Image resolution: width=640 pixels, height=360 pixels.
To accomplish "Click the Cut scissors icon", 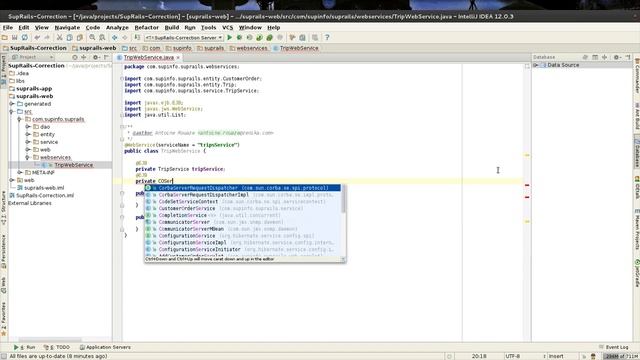I will click(x=60, y=38).
